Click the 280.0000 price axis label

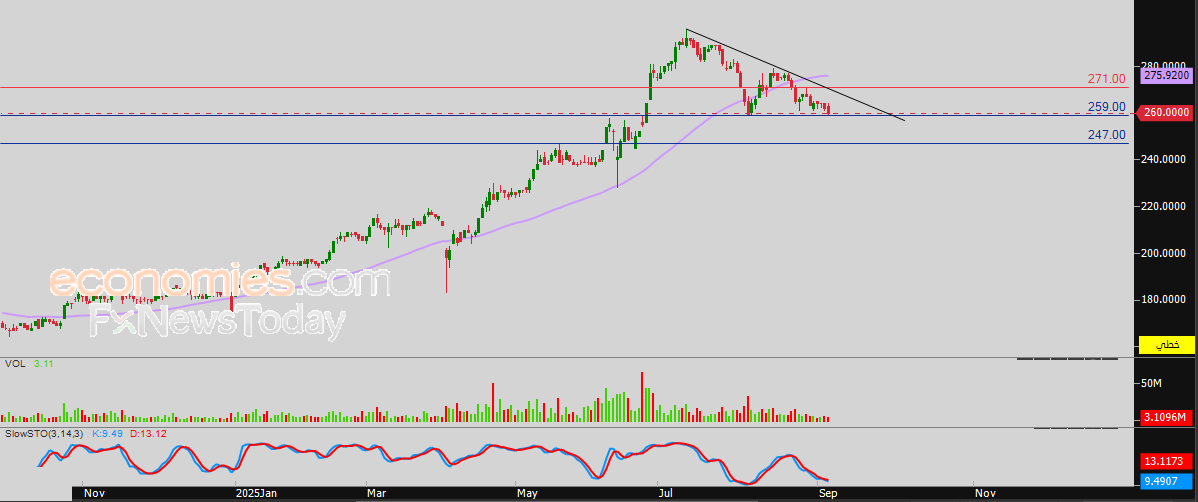pos(1164,65)
